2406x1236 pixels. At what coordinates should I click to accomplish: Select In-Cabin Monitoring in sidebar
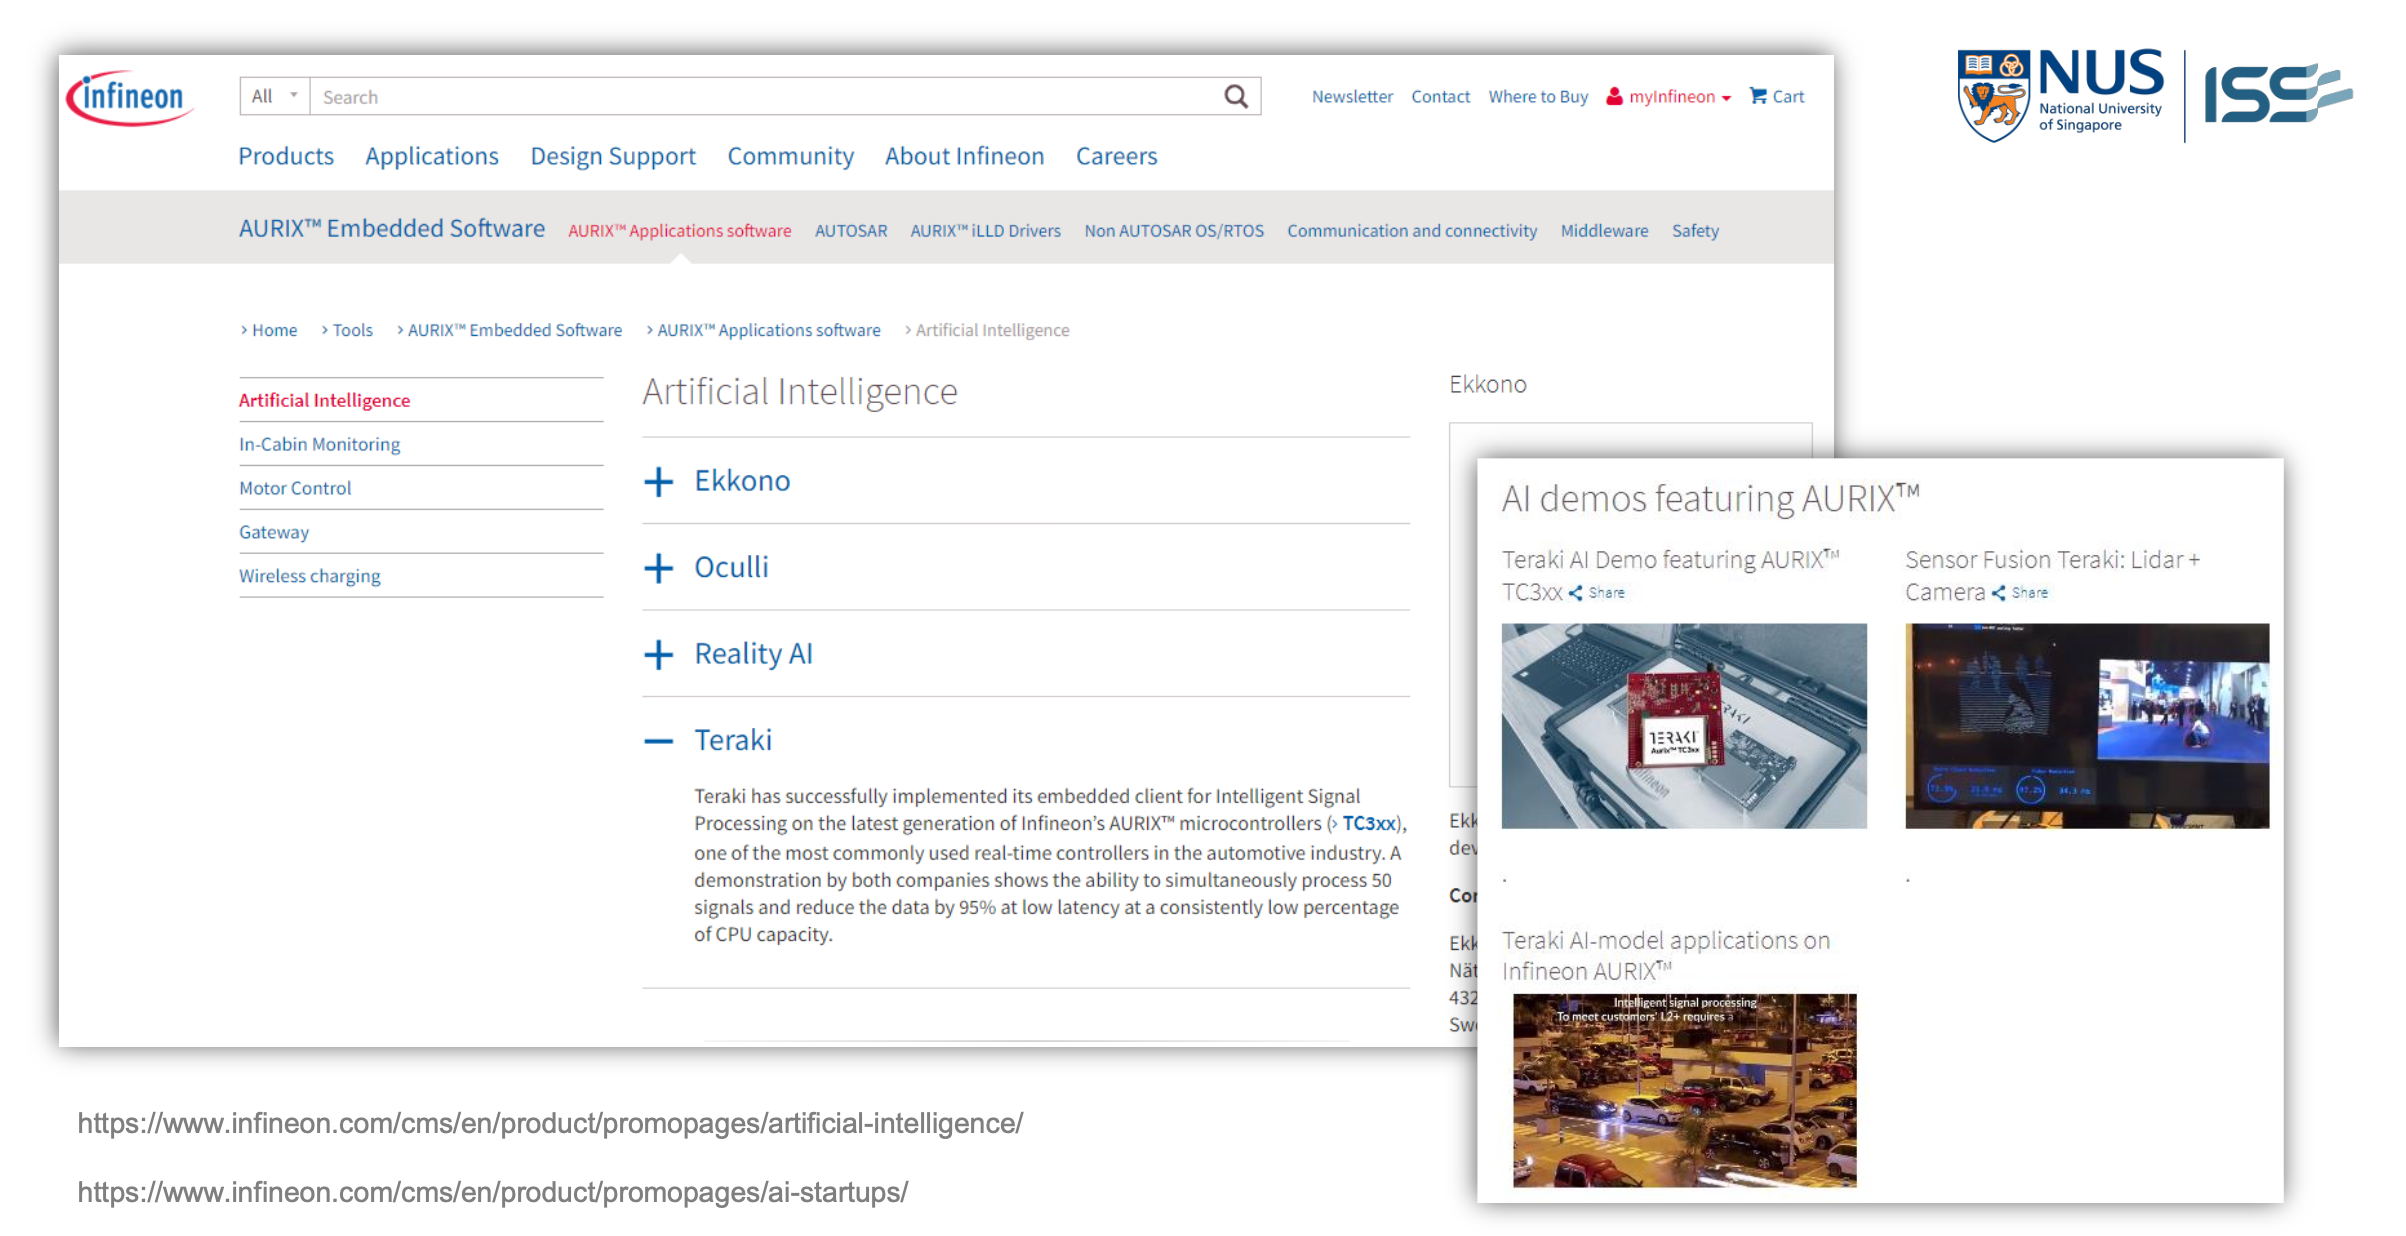click(x=319, y=444)
